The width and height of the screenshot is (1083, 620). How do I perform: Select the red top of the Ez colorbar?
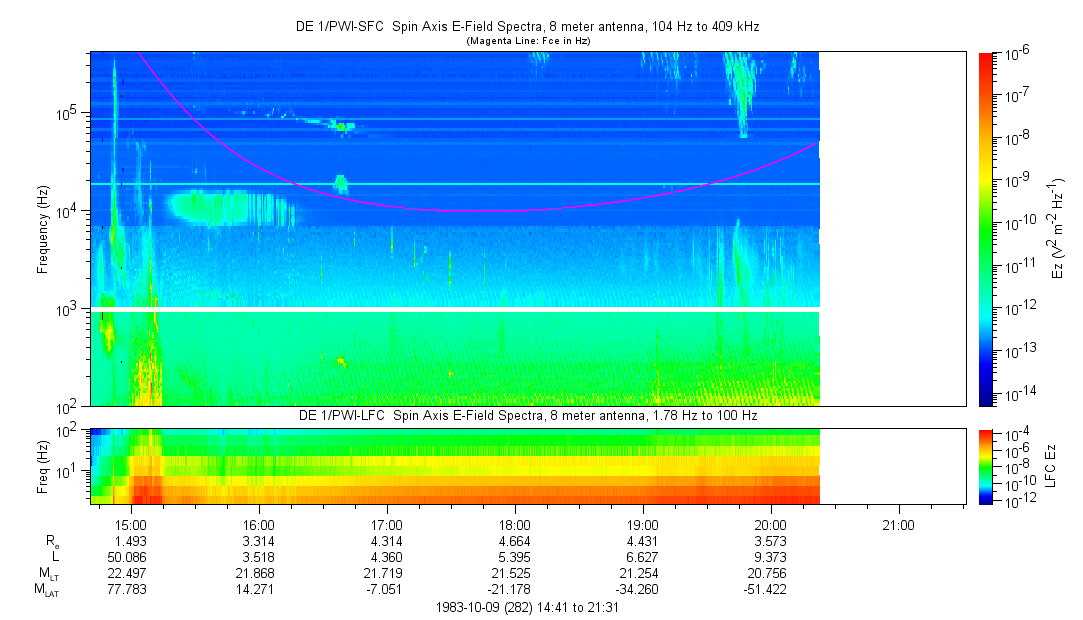click(986, 58)
